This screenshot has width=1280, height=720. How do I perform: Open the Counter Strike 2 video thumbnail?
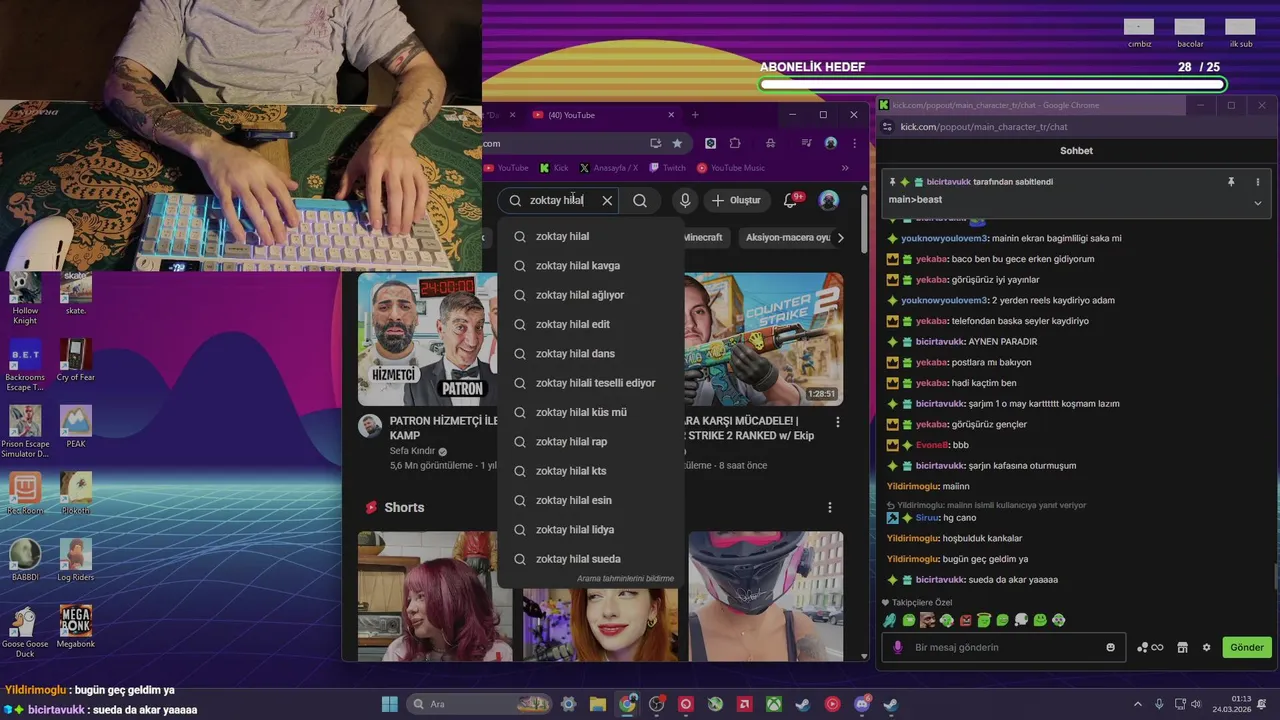[765, 339]
